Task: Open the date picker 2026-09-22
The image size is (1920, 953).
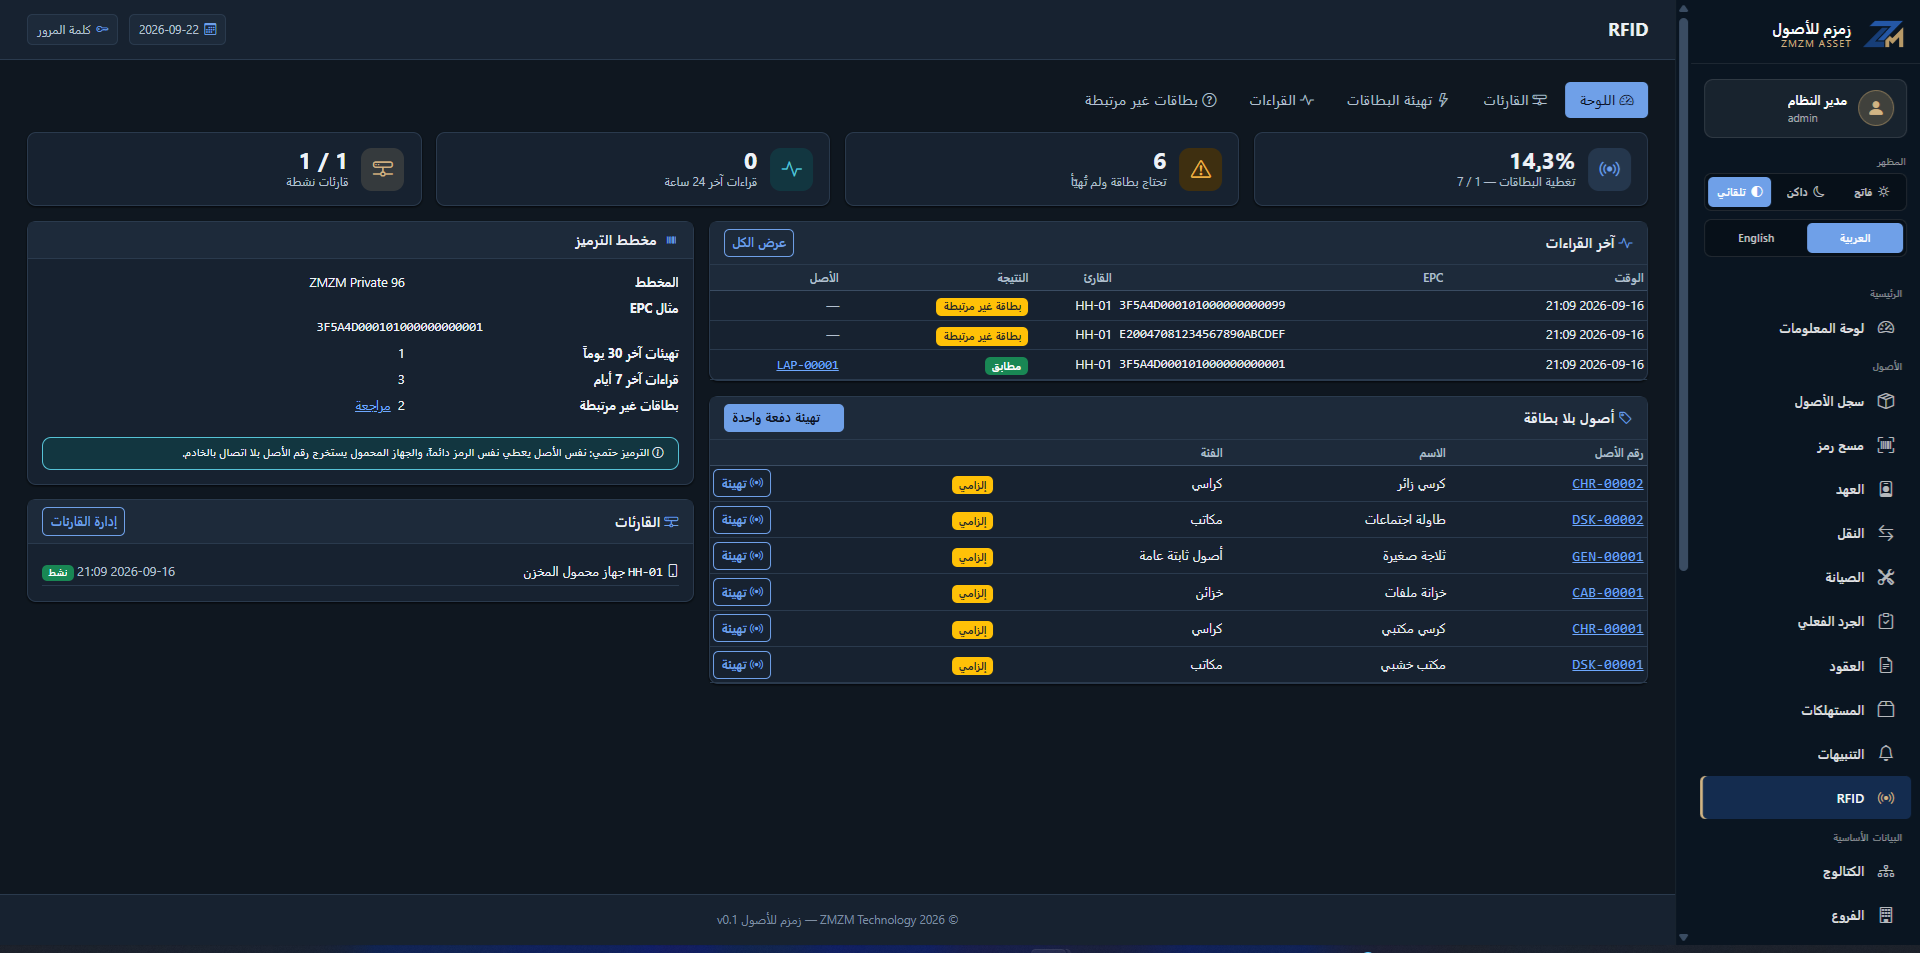Action: (x=177, y=30)
